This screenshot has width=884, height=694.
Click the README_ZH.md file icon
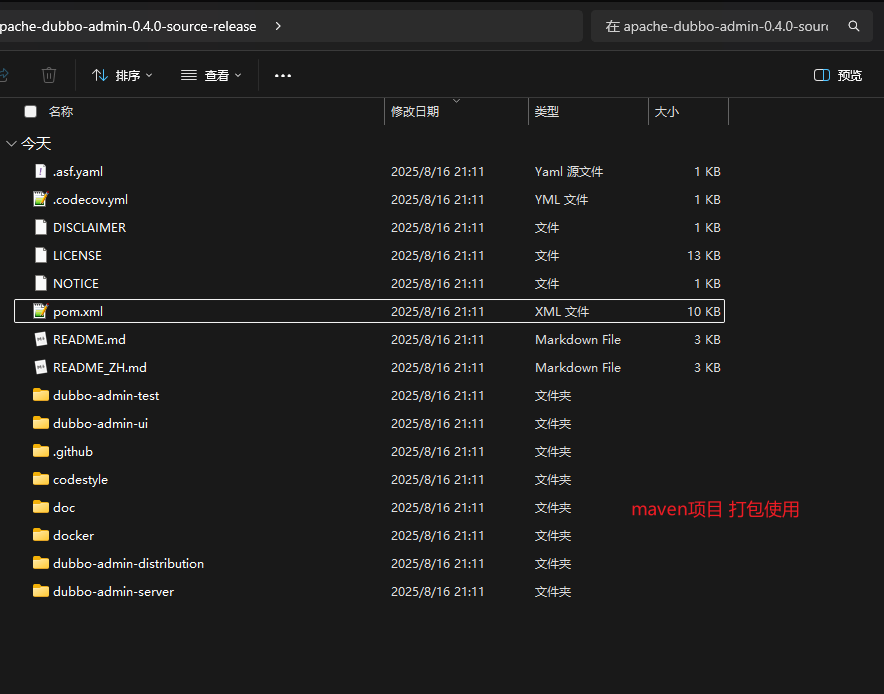41,367
